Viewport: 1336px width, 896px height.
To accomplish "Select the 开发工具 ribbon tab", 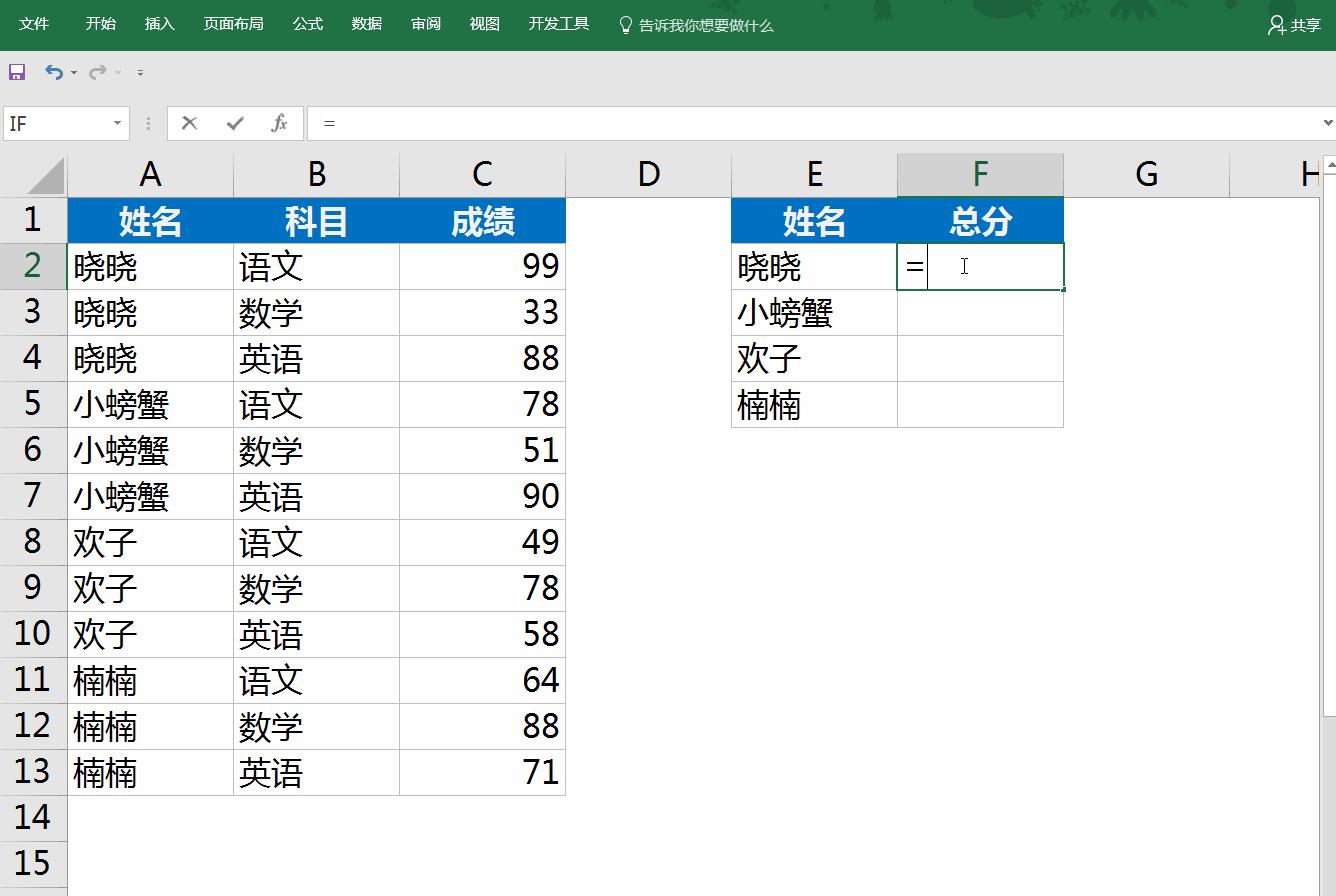I will (x=558, y=24).
